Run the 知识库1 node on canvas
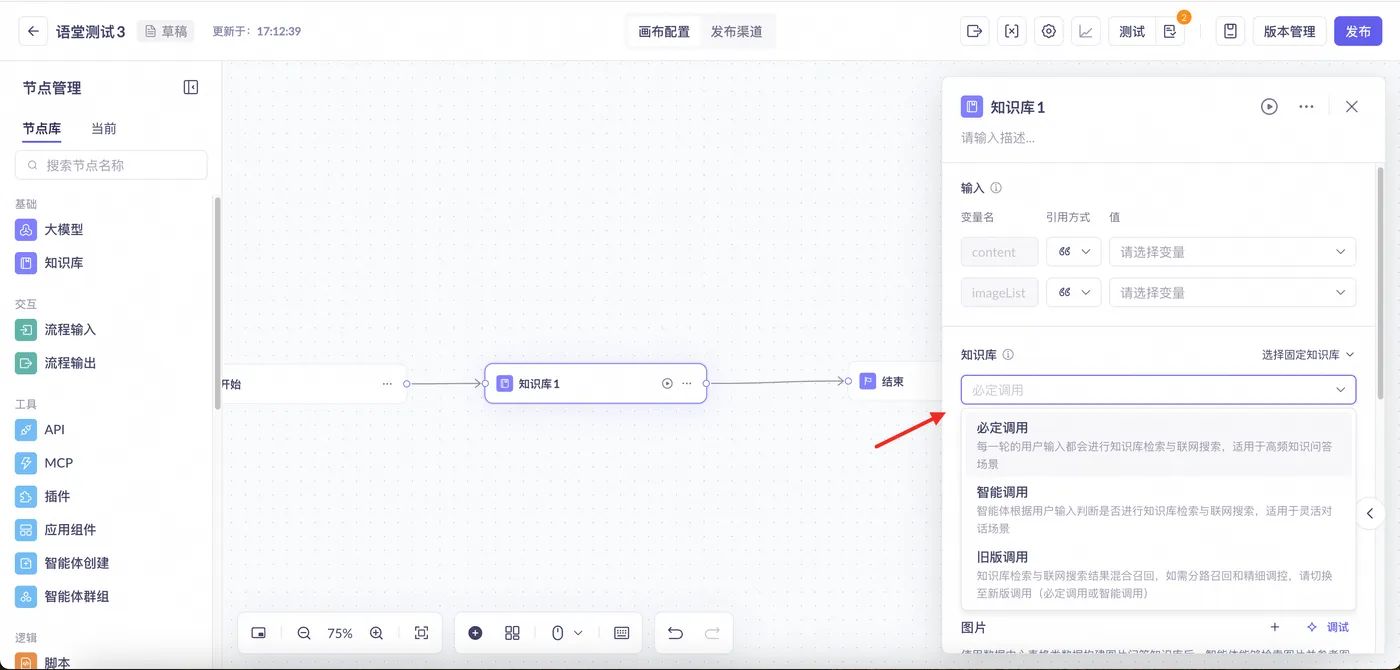1400x670 pixels. [x=667, y=383]
